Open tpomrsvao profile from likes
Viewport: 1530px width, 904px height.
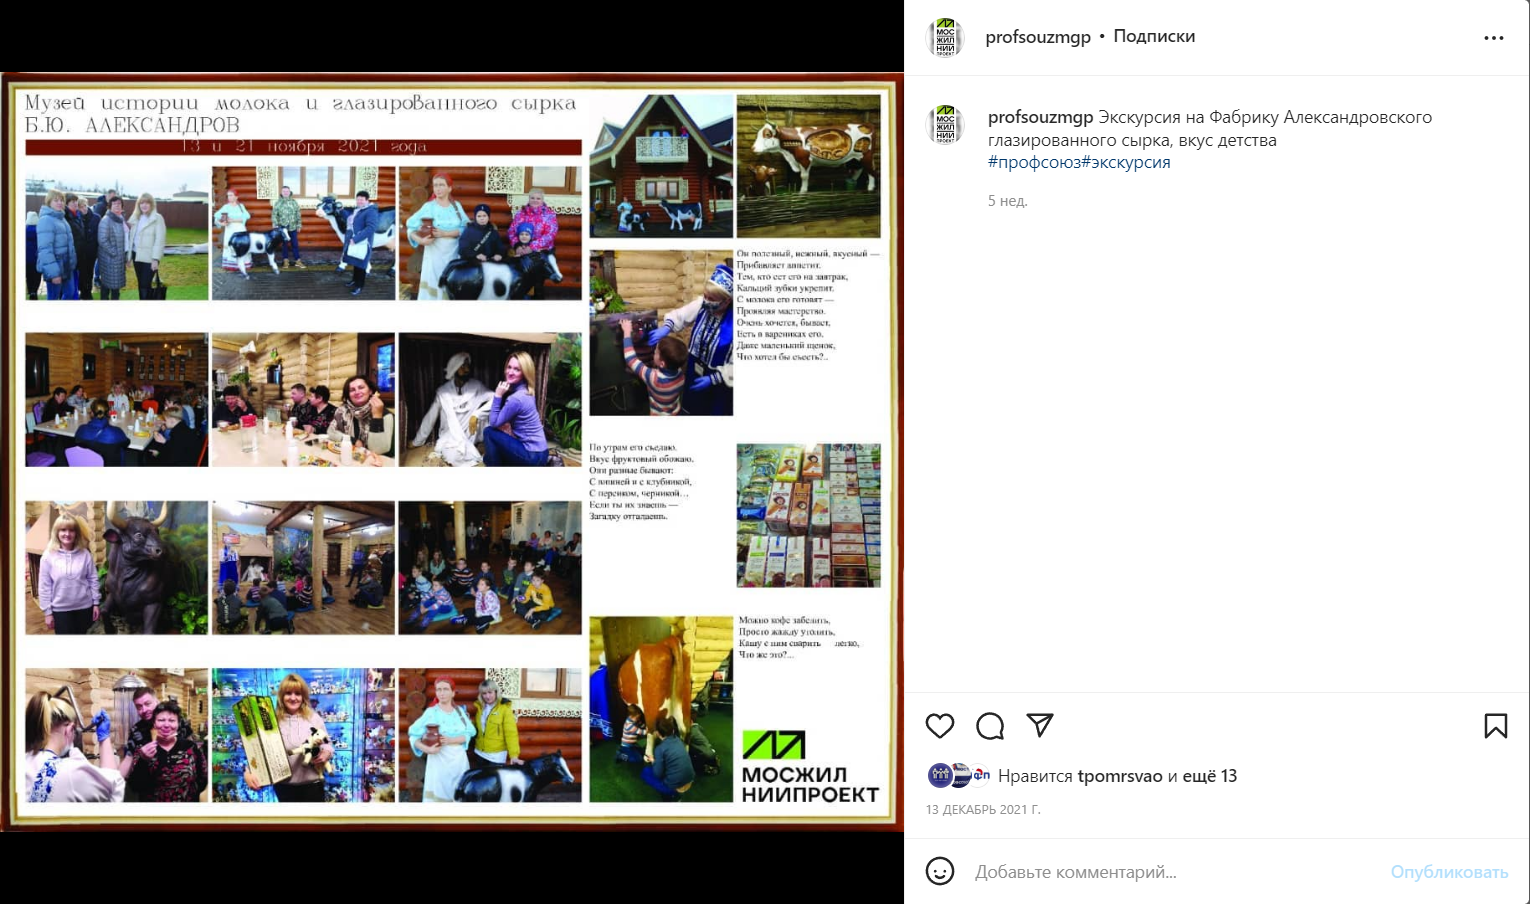[1120, 776]
